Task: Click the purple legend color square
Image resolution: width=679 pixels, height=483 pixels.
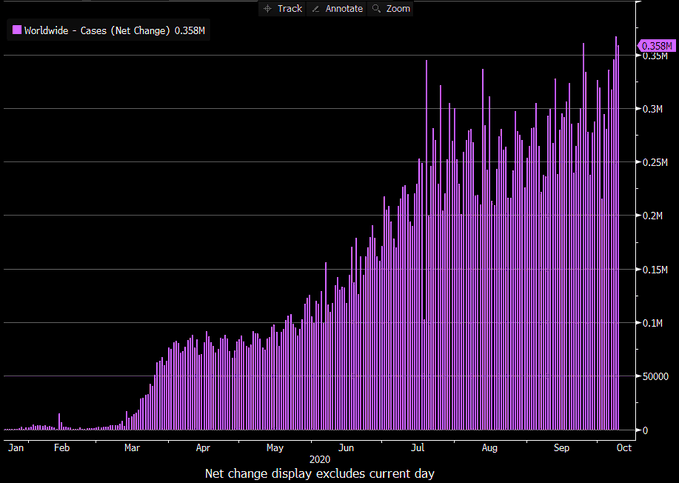Action: click(16, 31)
